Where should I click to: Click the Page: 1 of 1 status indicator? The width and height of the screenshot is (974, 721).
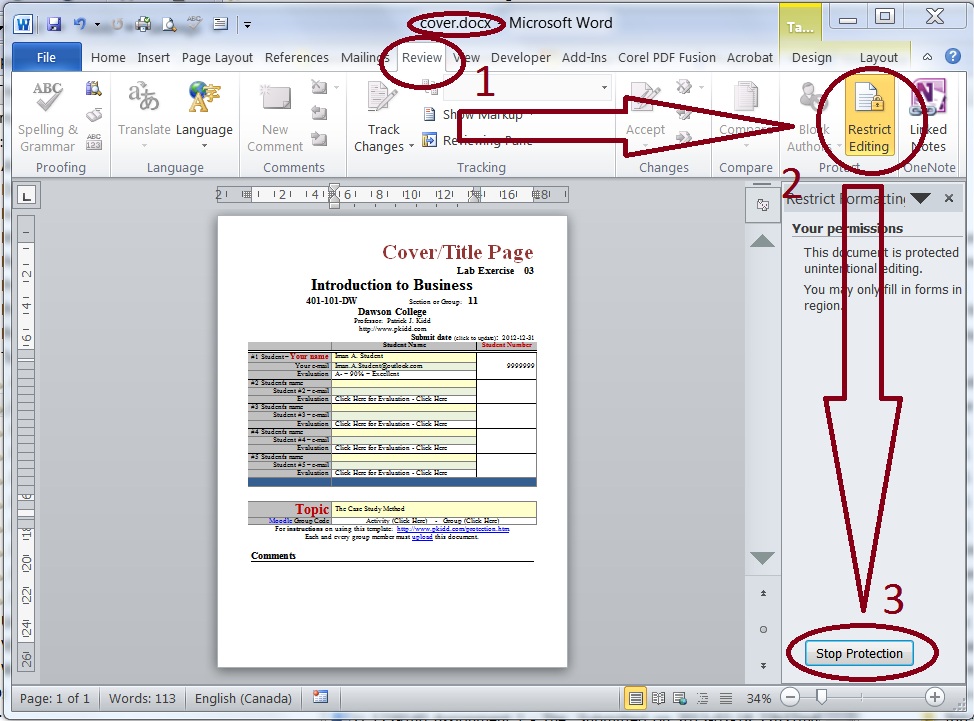(x=55, y=698)
